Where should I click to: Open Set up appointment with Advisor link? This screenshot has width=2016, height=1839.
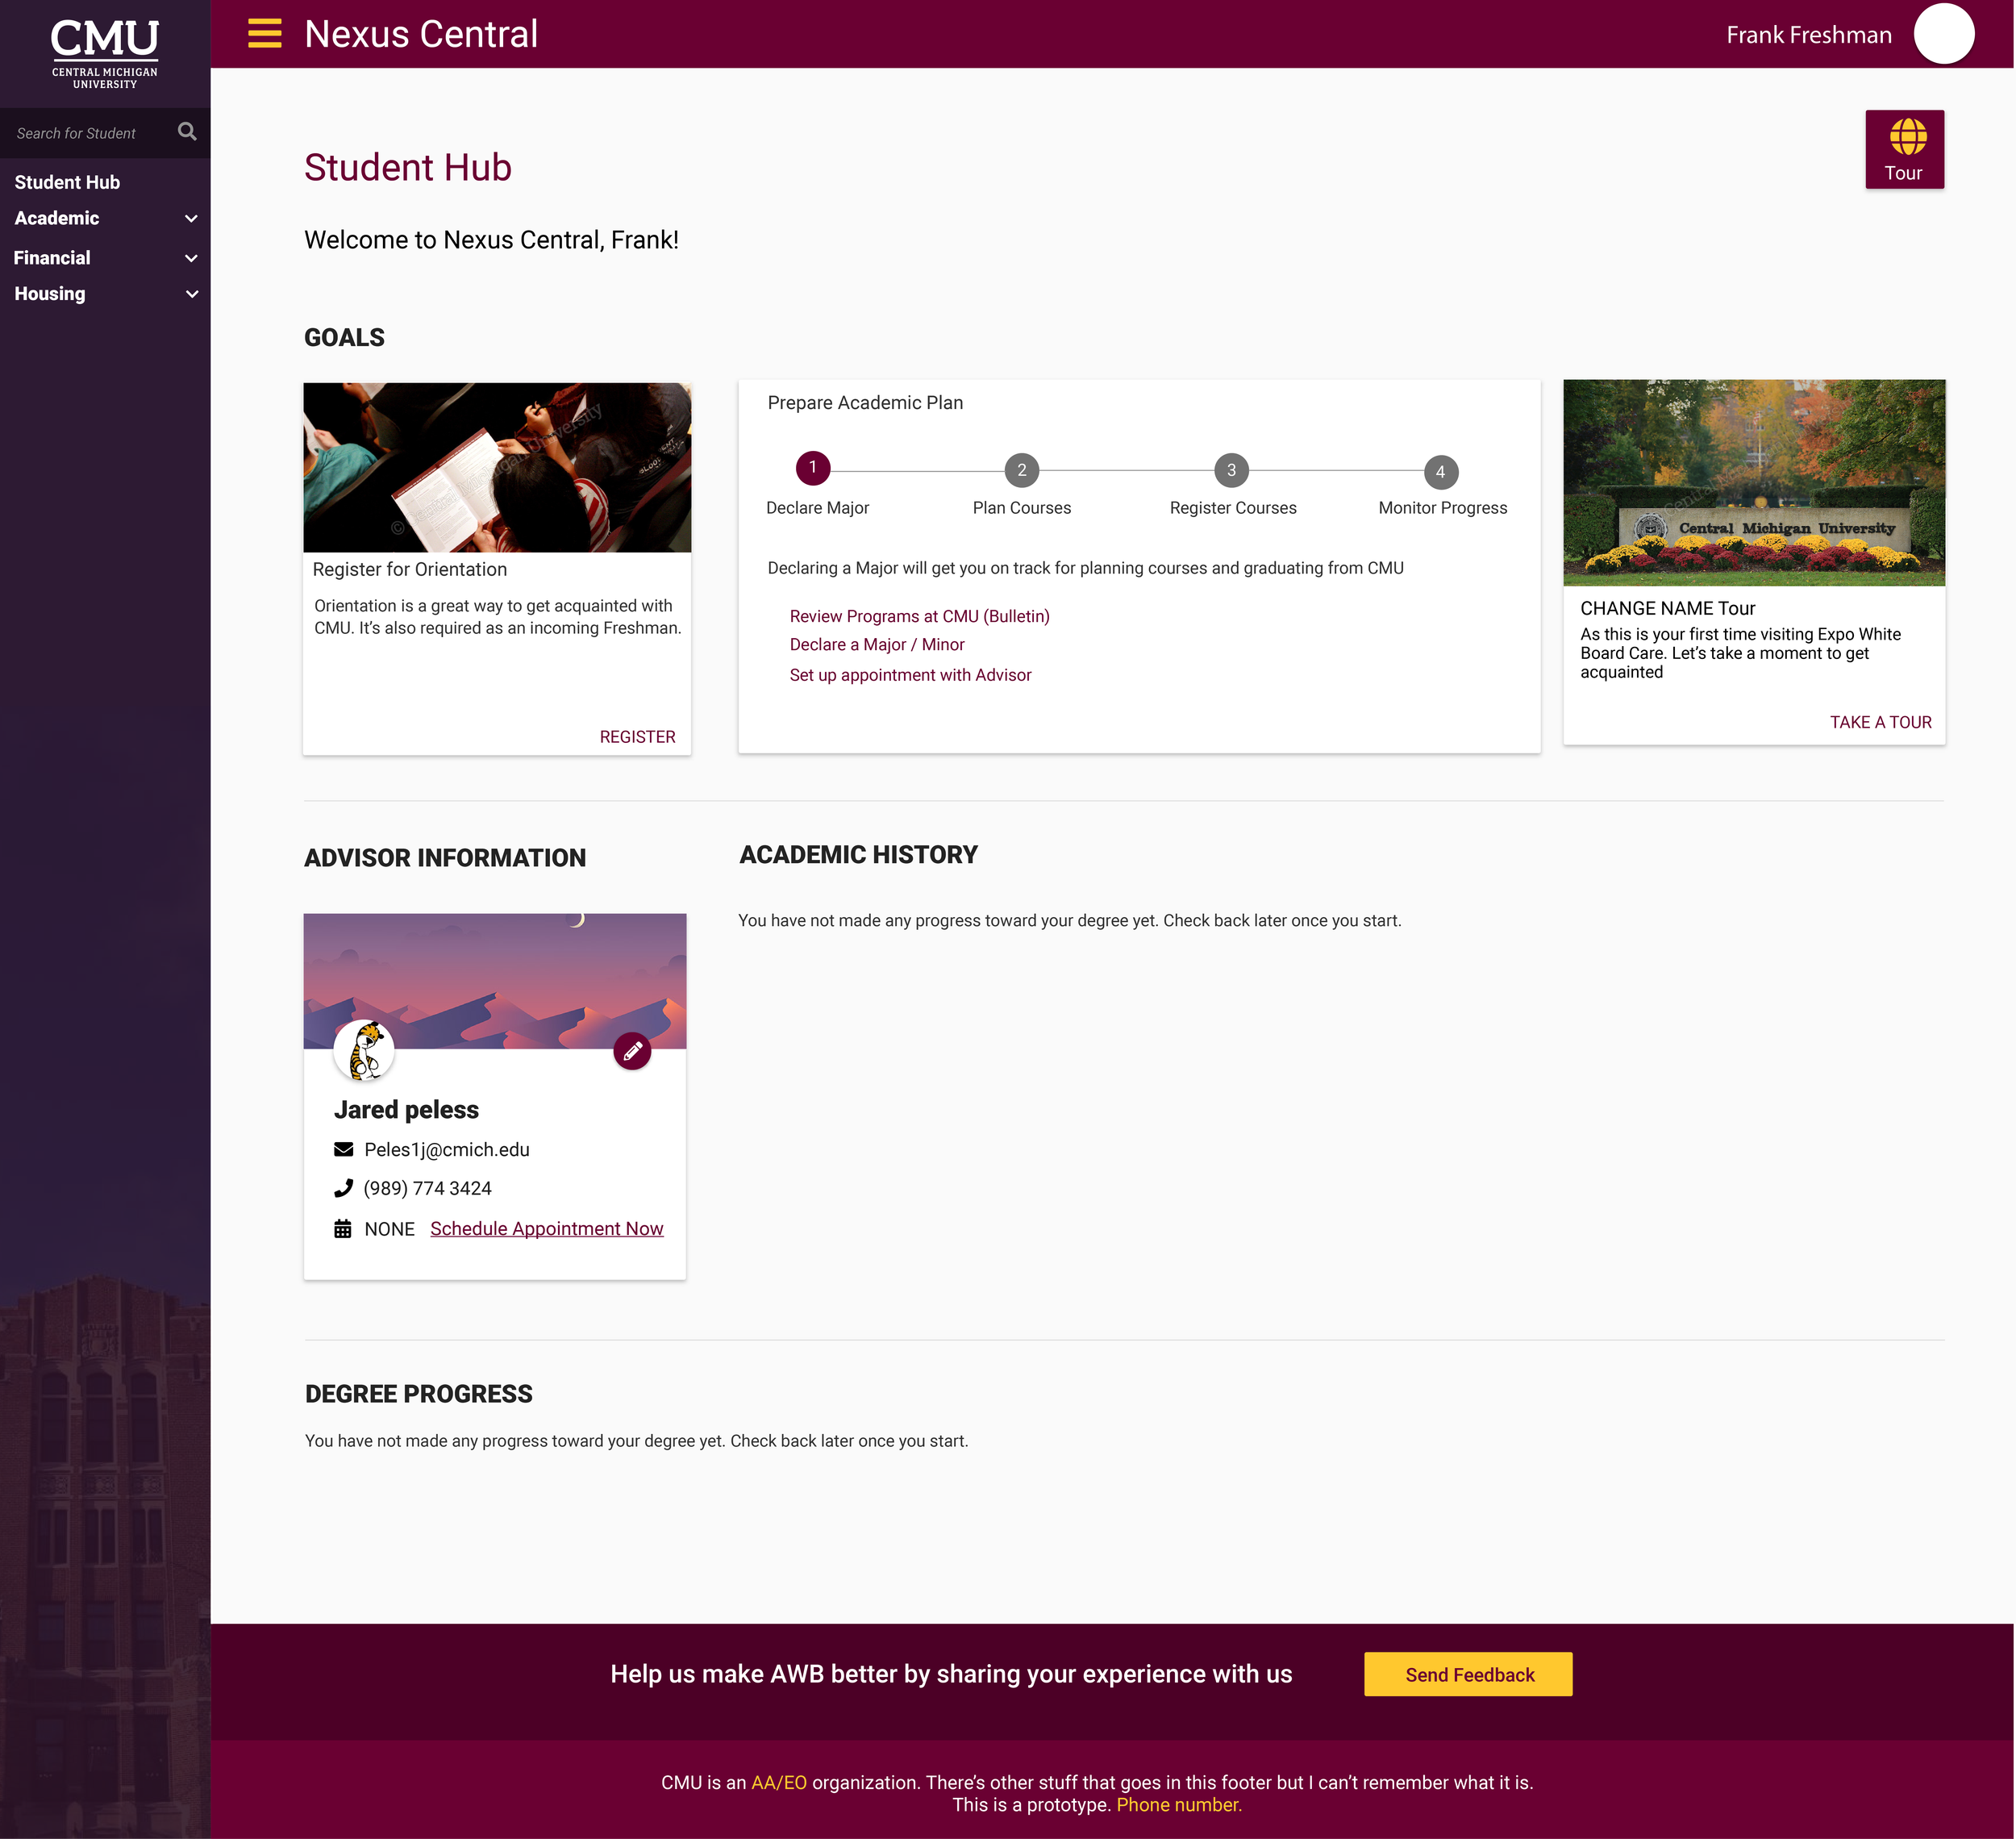click(x=910, y=675)
